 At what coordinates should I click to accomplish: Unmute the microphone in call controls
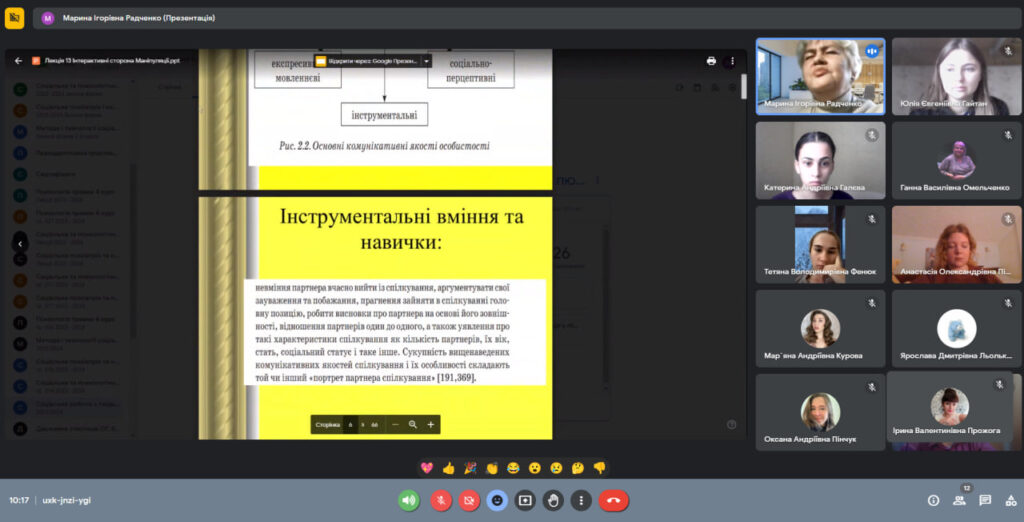pos(440,500)
